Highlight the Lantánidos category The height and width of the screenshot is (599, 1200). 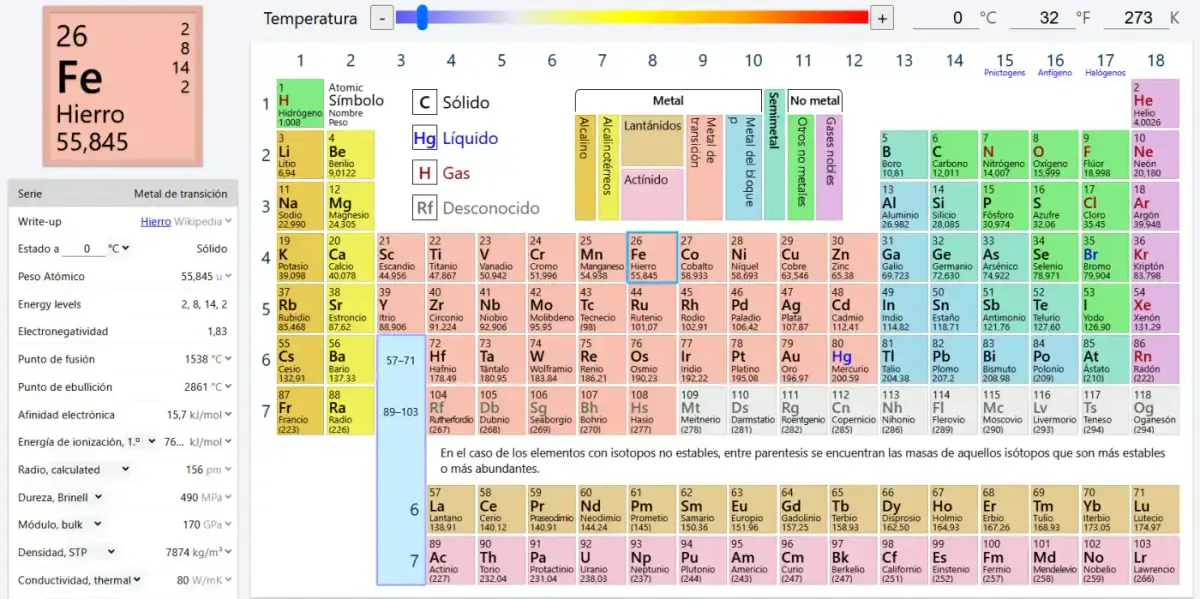click(652, 140)
